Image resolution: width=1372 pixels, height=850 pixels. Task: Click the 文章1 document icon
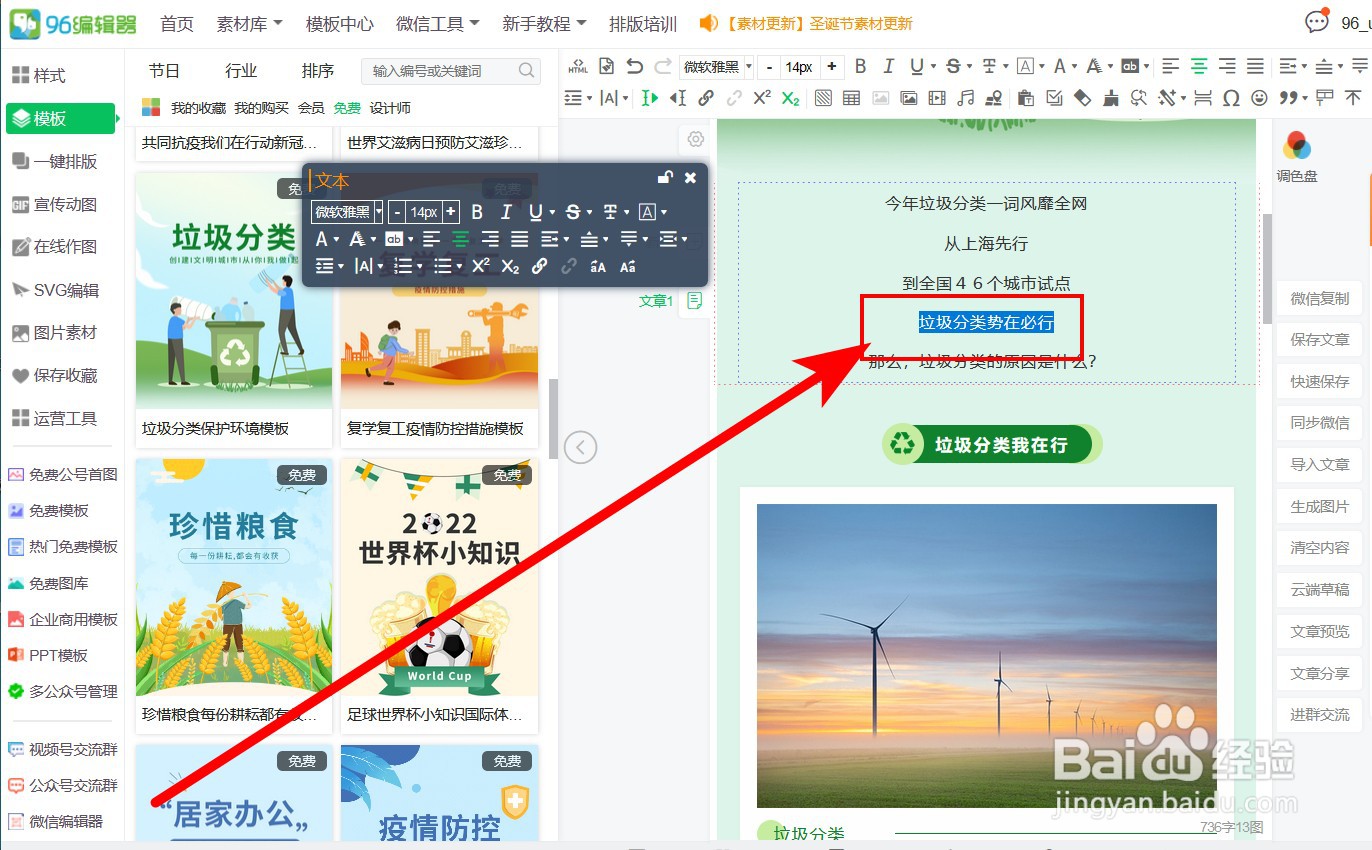(695, 300)
